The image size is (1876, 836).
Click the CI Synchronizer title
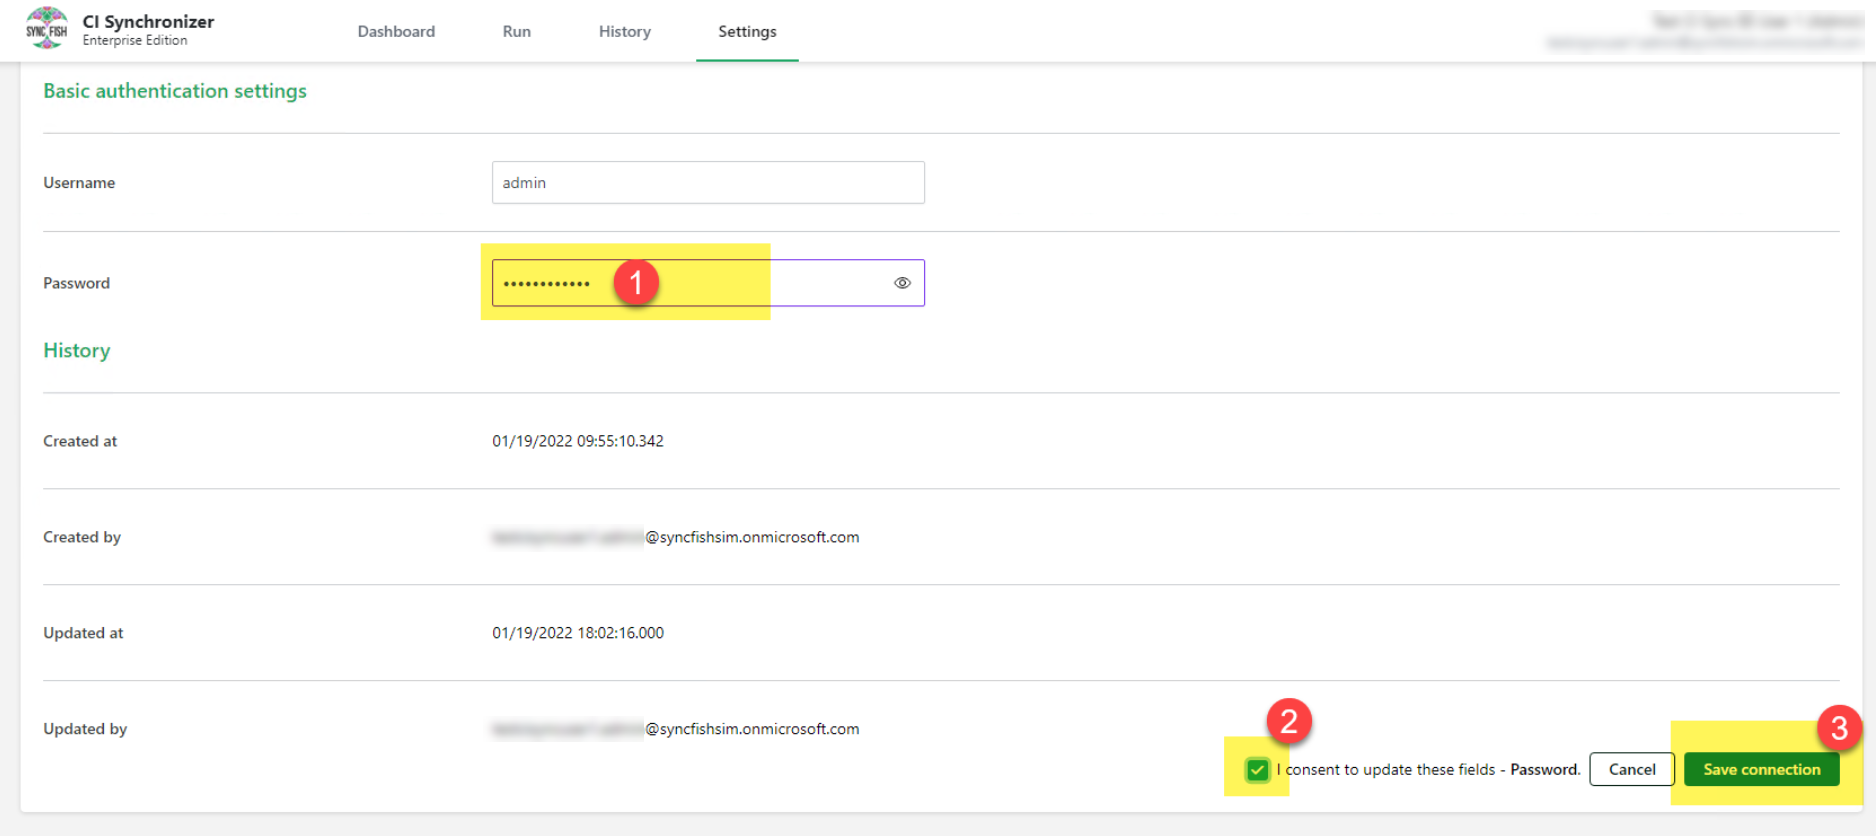148,21
